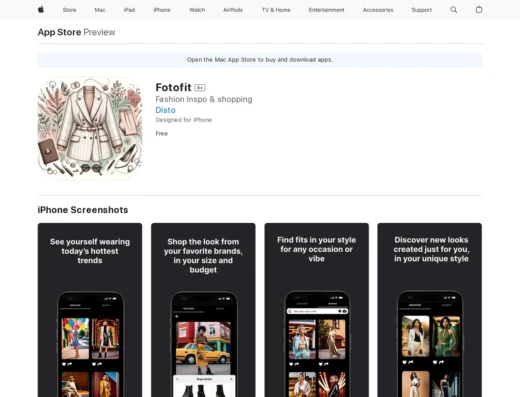The height and width of the screenshot is (397, 520).
Task: Open the See yourself wearing trends screenshot
Action: point(90,310)
